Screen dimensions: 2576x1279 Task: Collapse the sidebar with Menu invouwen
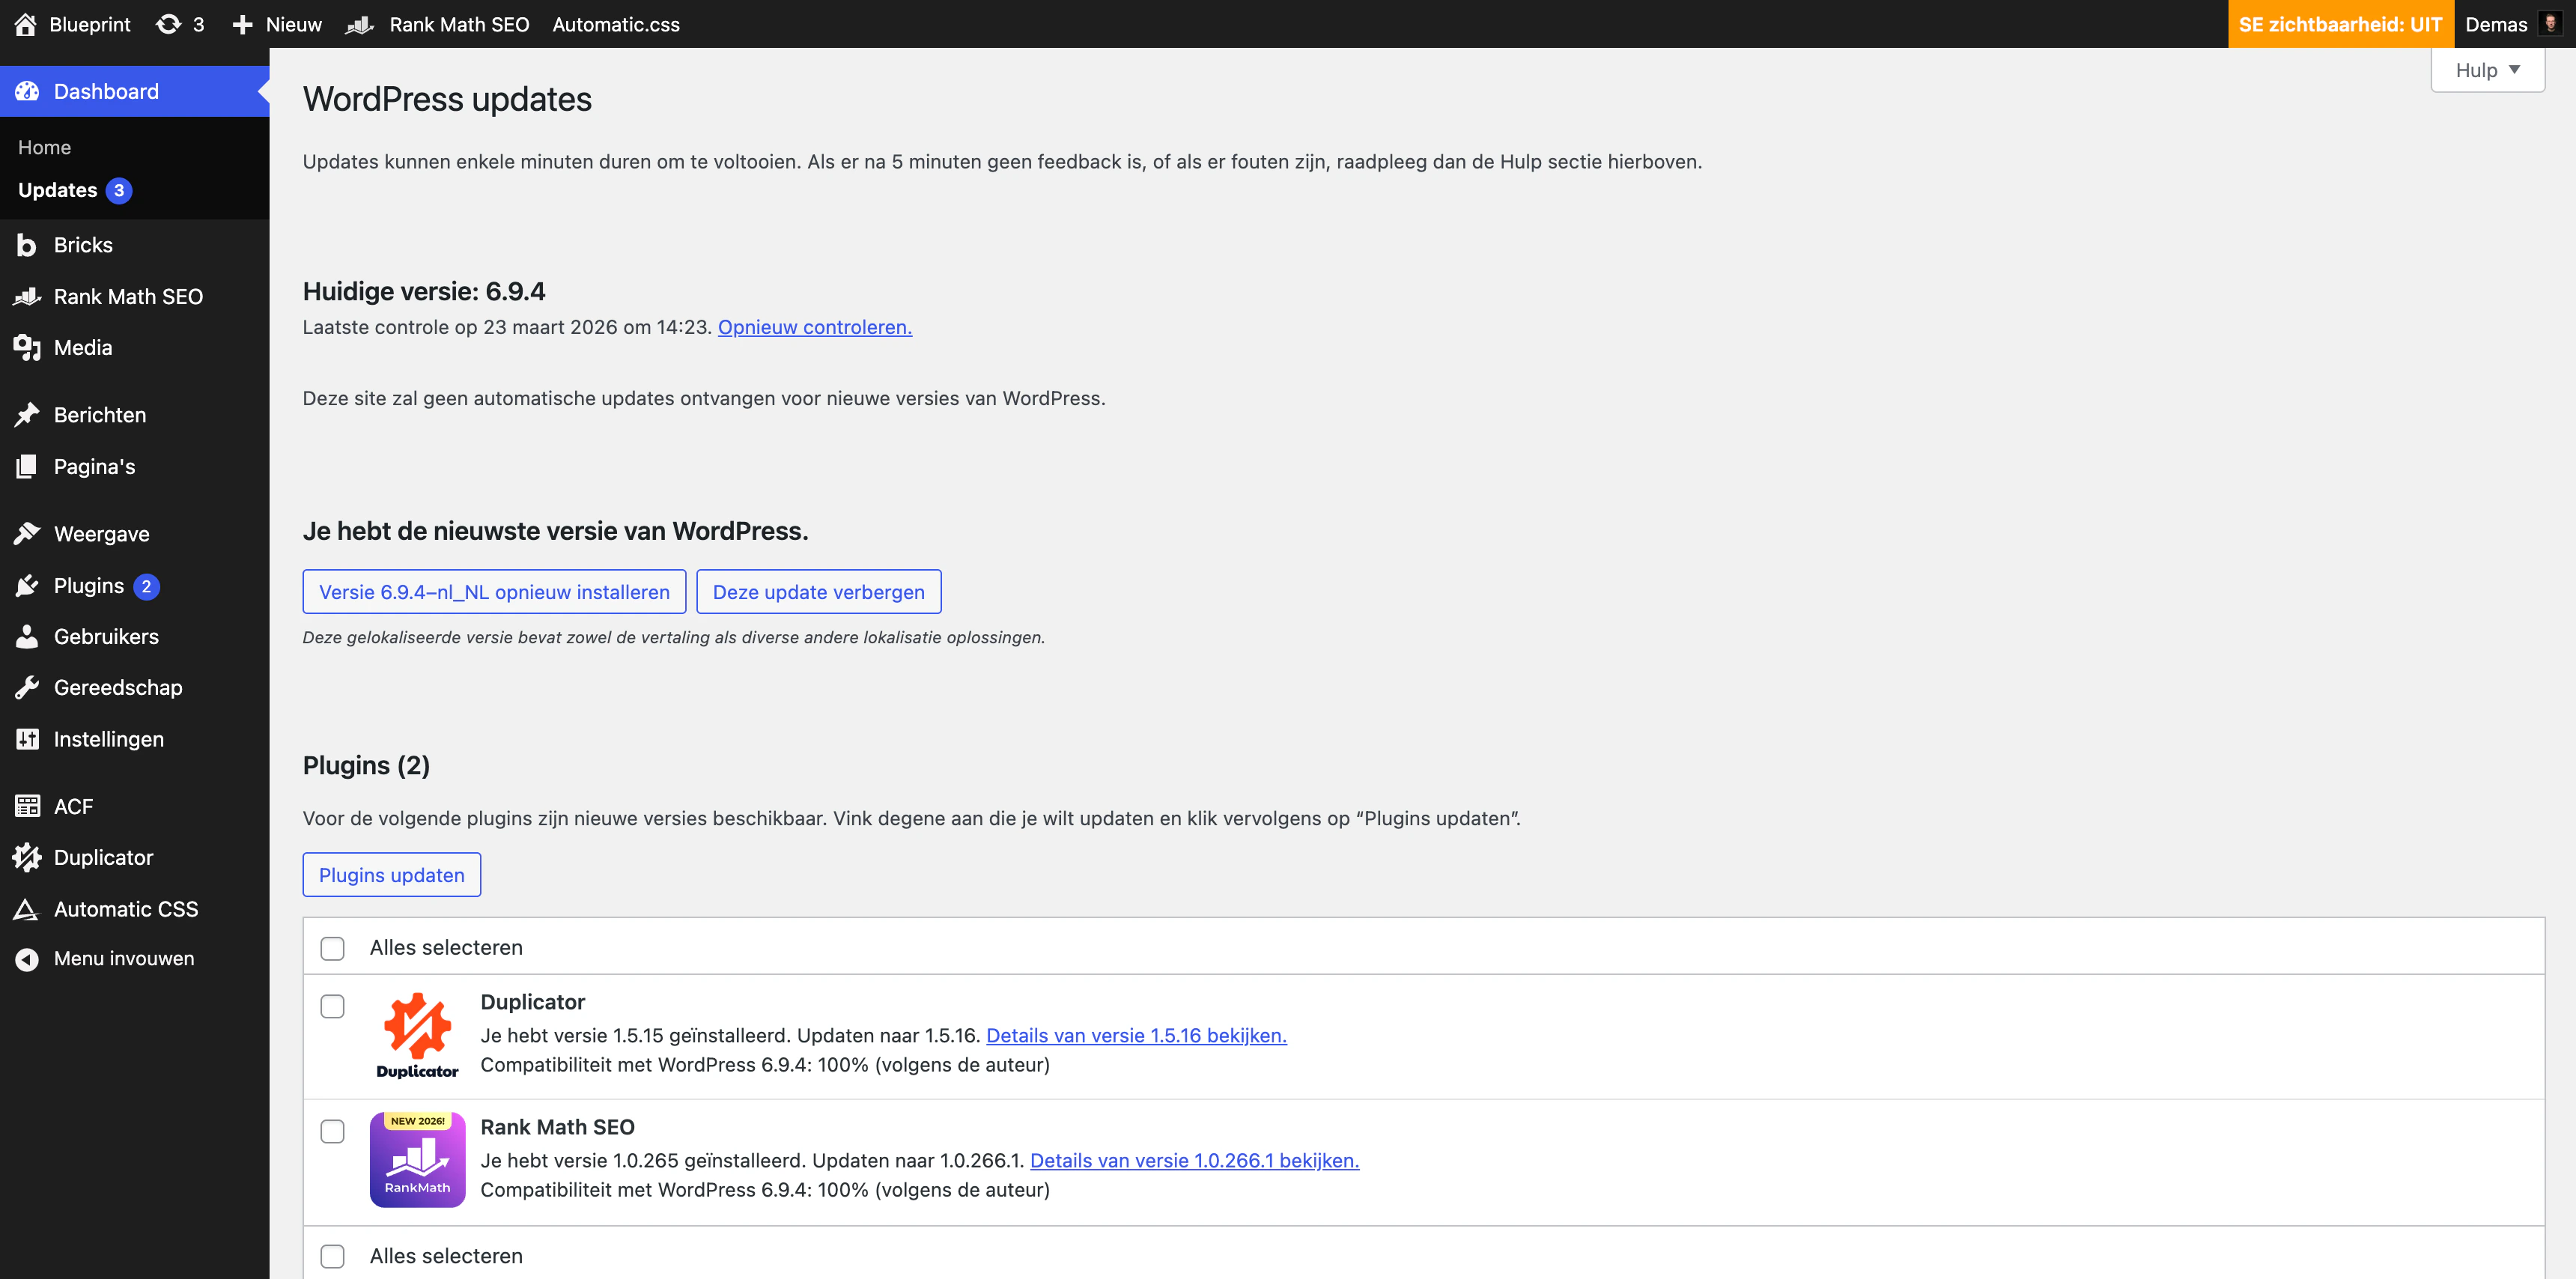[x=123, y=959]
